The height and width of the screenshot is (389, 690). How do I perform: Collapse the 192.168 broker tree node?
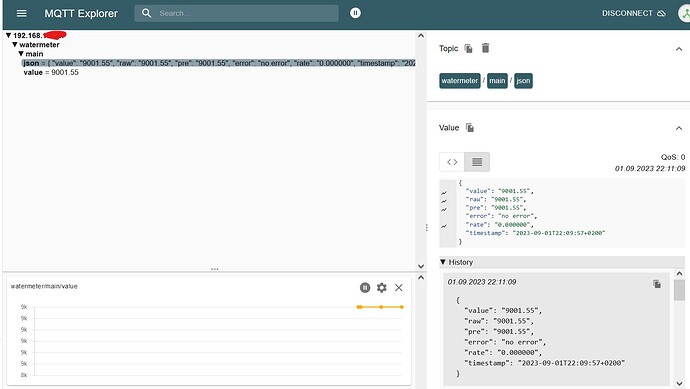pos(8,35)
